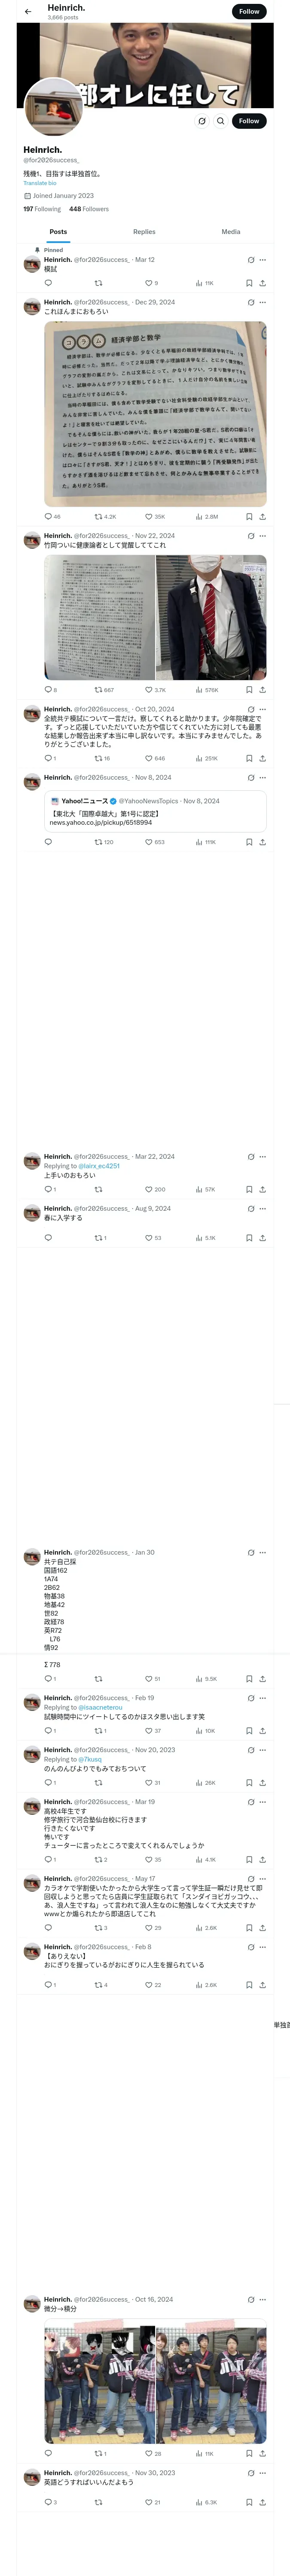Open the Yahoo! News quoted post card
This screenshot has width=290, height=2576.
point(155,811)
